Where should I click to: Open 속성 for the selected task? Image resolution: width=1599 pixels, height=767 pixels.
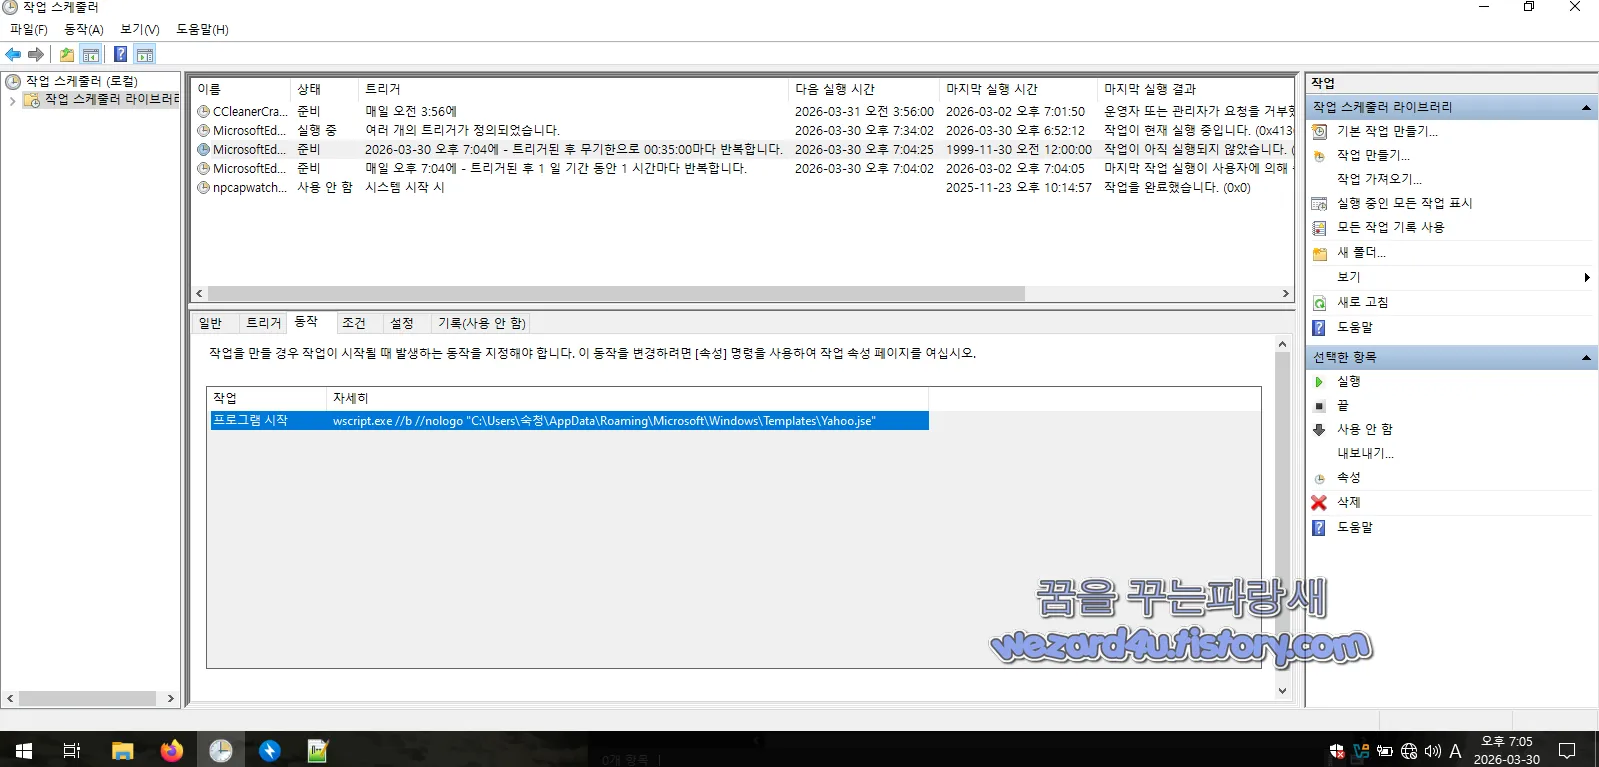pyautogui.click(x=1349, y=477)
